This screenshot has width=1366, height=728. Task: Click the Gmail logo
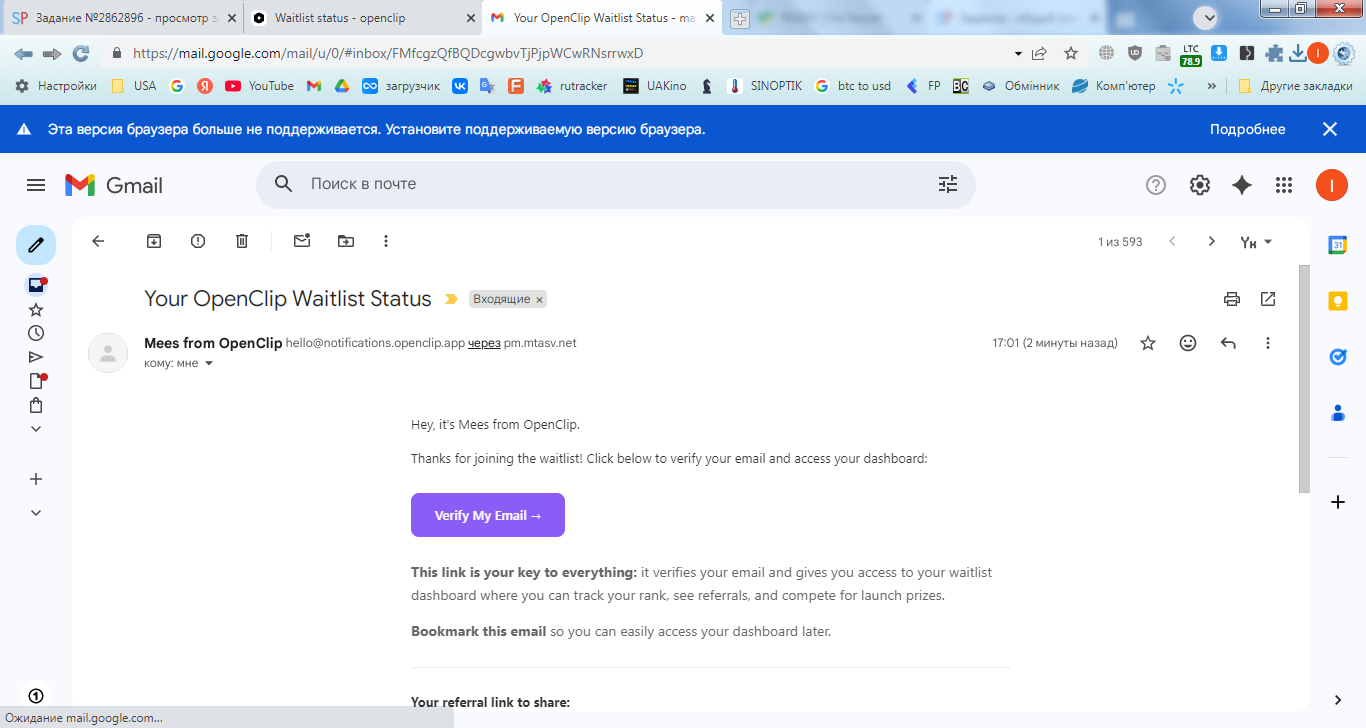(114, 185)
